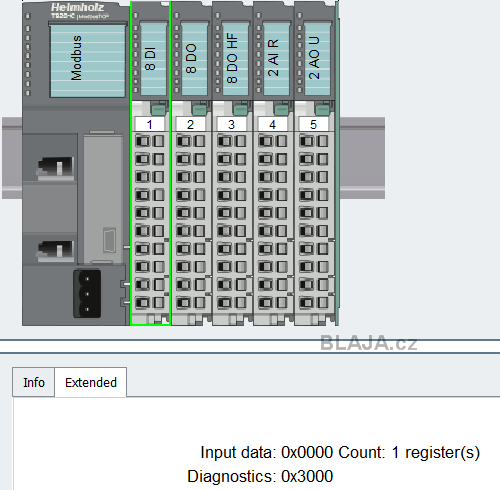The image size is (500, 490).
Task: Select the 2 AO U module
Action: (314, 163)
